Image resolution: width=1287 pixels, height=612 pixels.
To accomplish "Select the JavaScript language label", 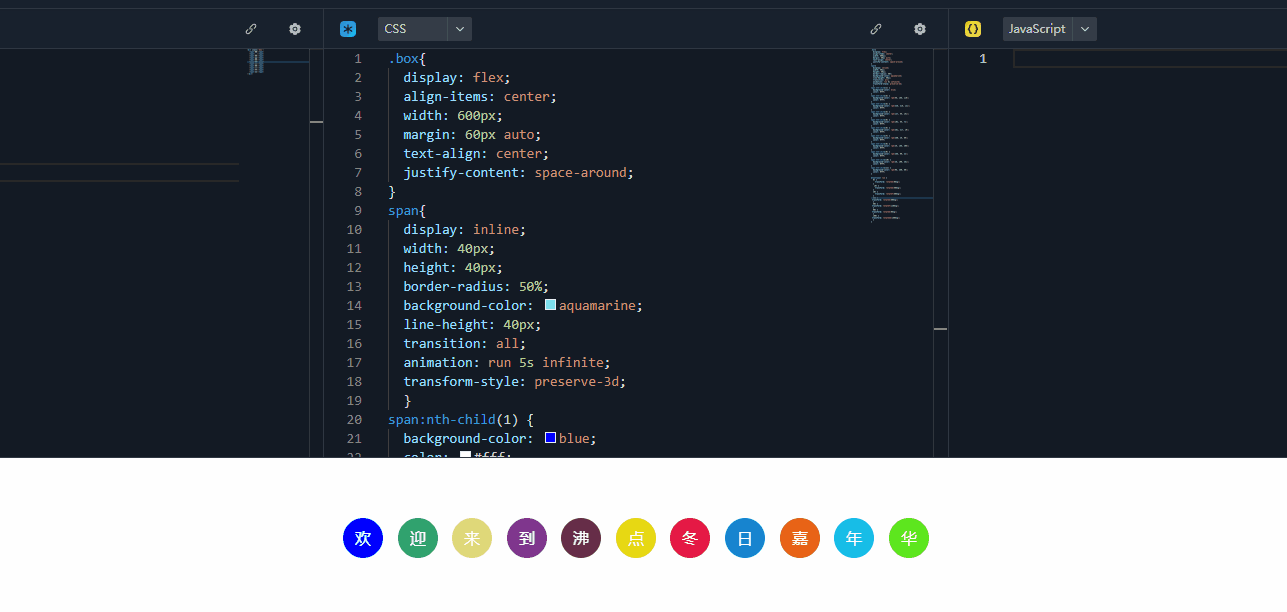I will [1037, 29].
